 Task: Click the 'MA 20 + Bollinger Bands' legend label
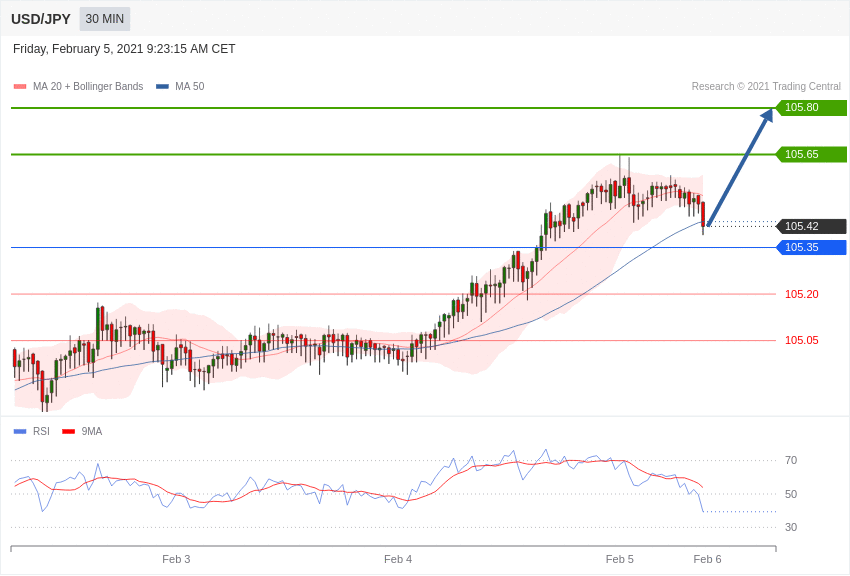click(88, 86)
